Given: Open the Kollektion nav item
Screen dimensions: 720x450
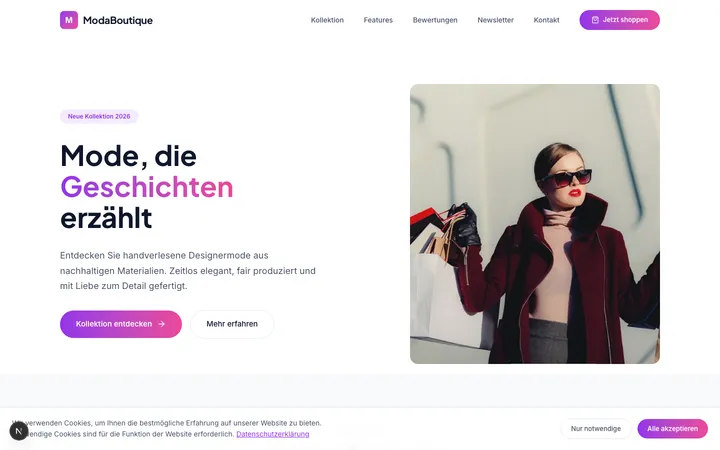Looking at the screenshot, I should (x=327, y=20).
